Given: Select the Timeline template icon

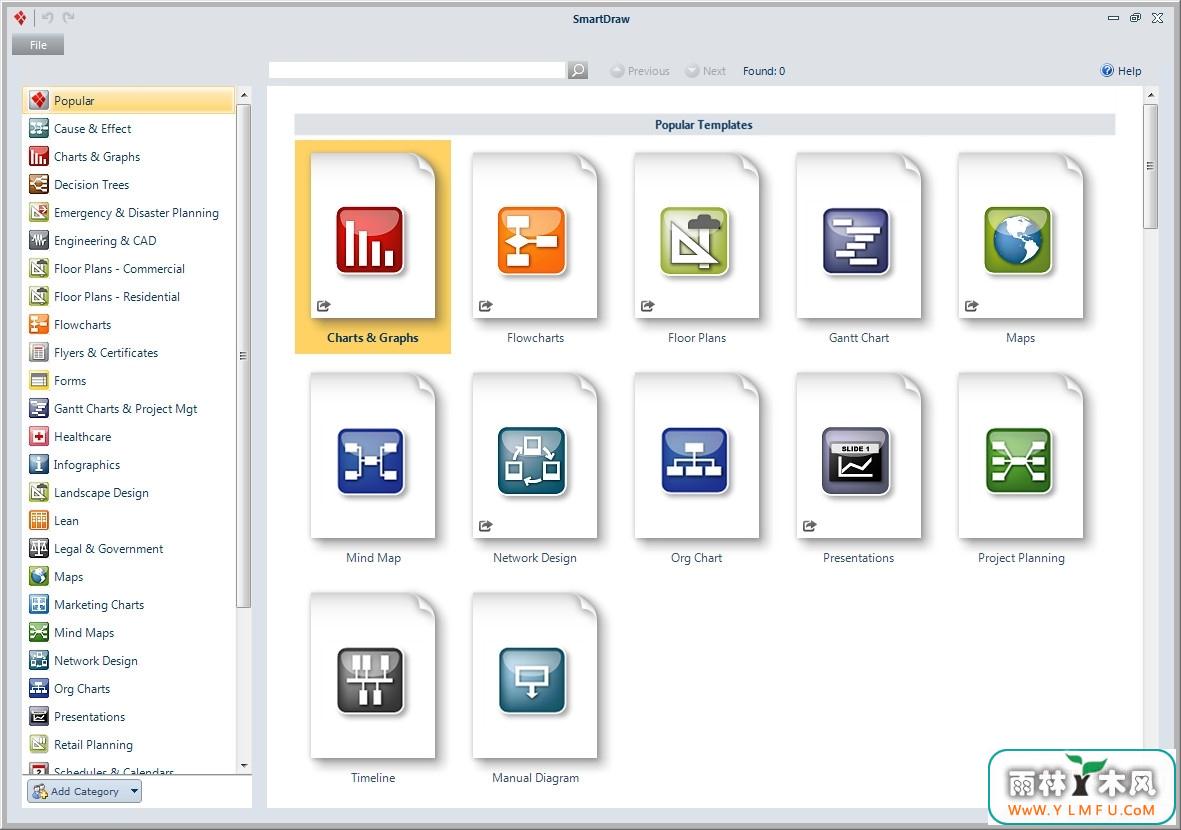Looking at the screenshot, I should (x=370, y=679).
